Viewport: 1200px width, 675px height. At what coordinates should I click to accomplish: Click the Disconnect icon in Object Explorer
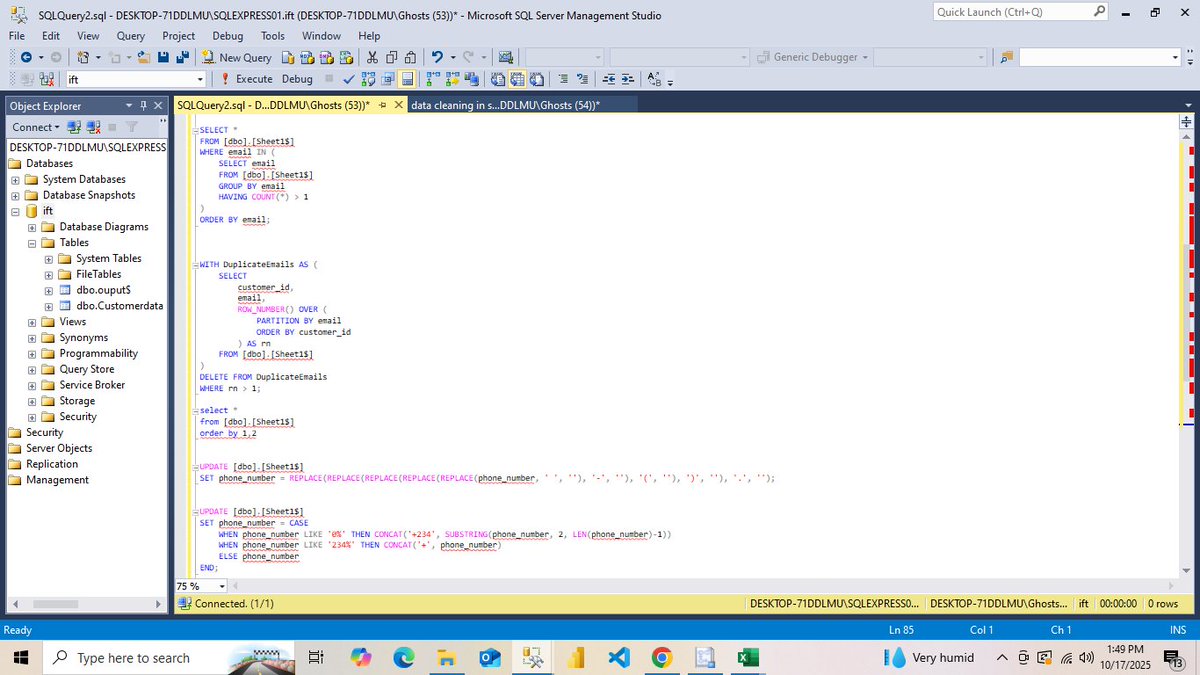click(x=93, y=127)
